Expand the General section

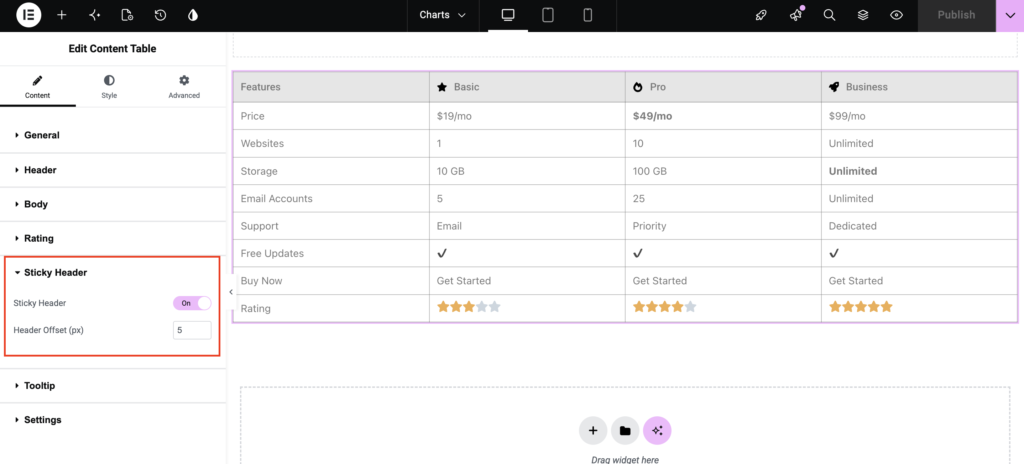click(113, 135)
